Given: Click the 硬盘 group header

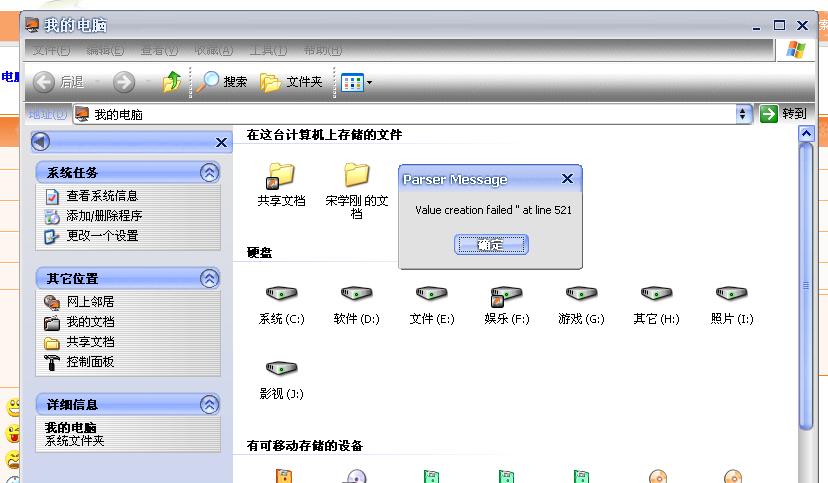Looking at the screenshot, I should pyautogui.click(x=259, y=253).
